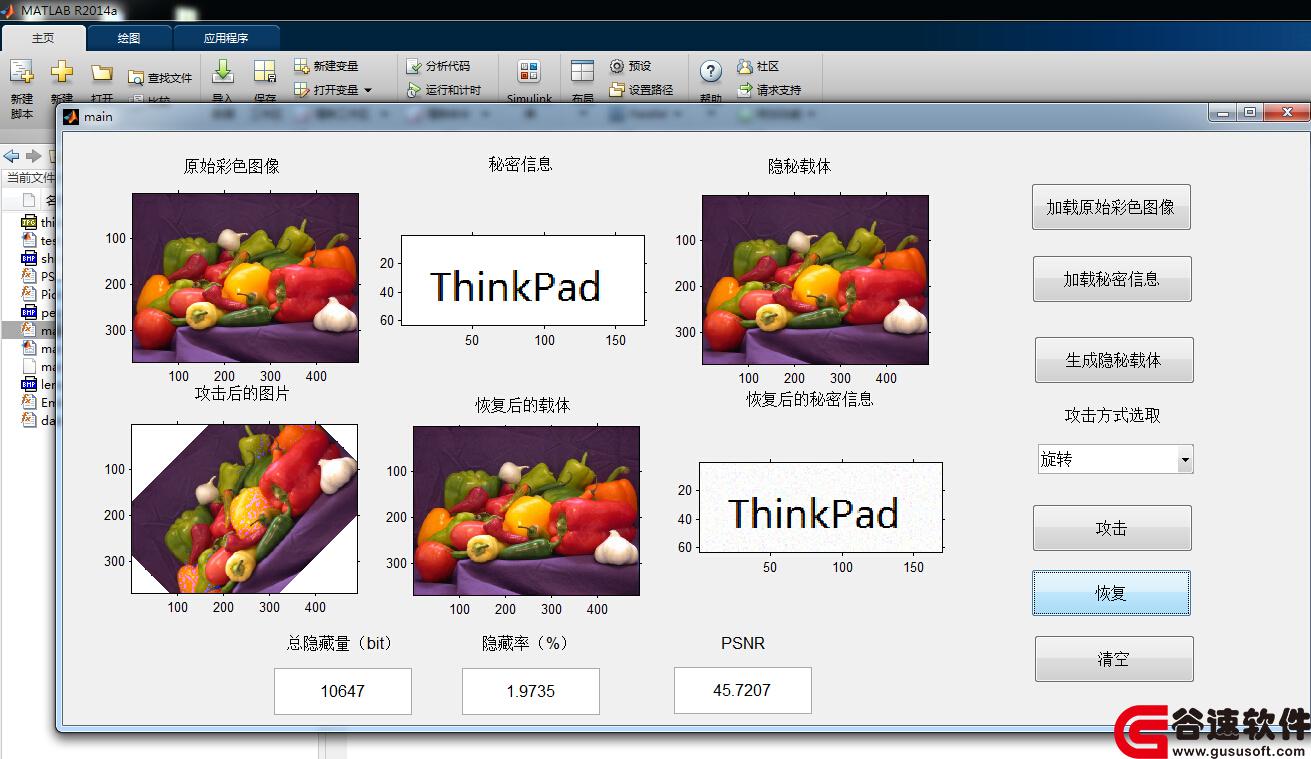Launch Simulink from the toolbar icon
1311x759 pixels.
coord(529,71)
